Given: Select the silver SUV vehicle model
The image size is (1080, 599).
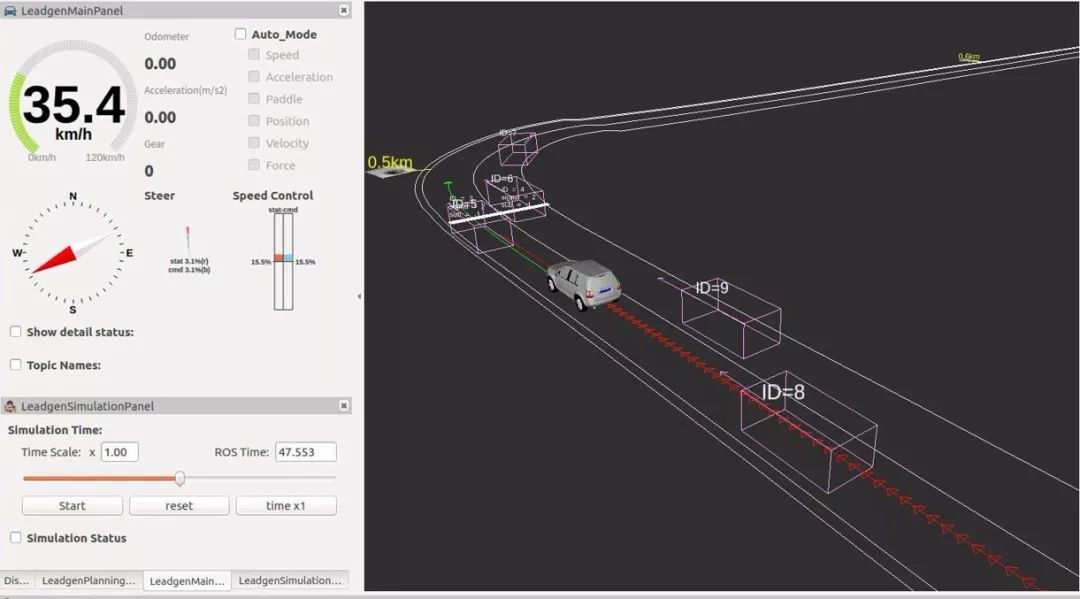Looking at the screenshot, I should (584, 285).
